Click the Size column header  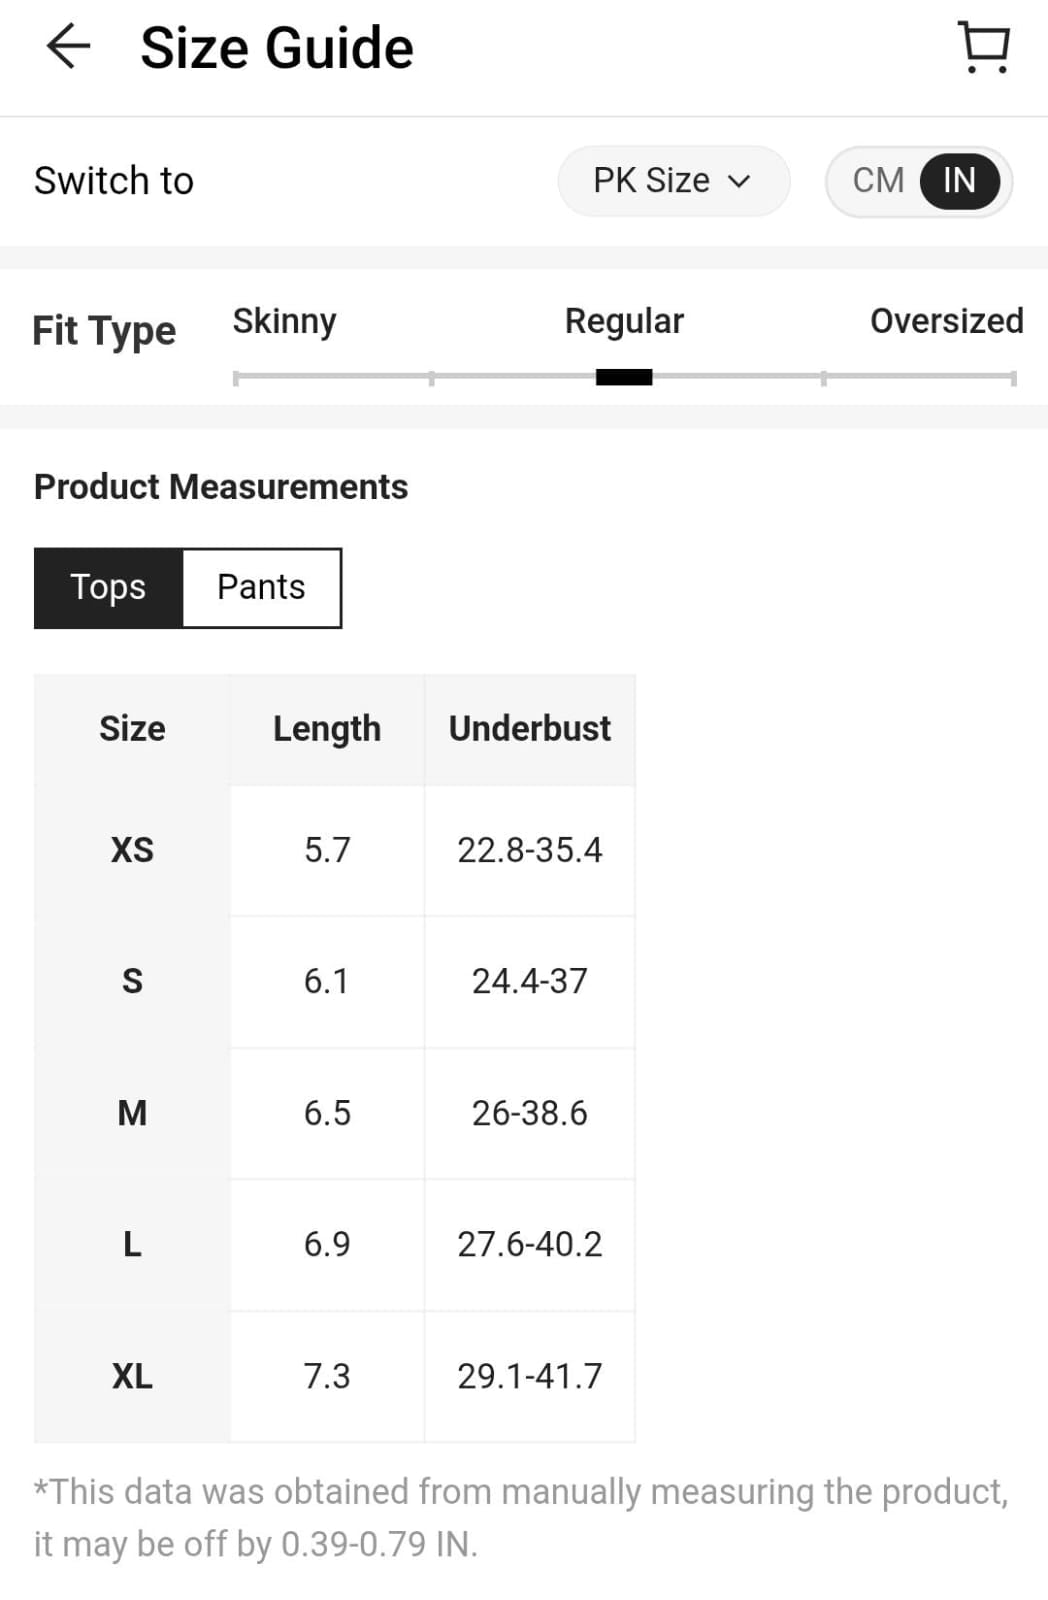[132, 729]
